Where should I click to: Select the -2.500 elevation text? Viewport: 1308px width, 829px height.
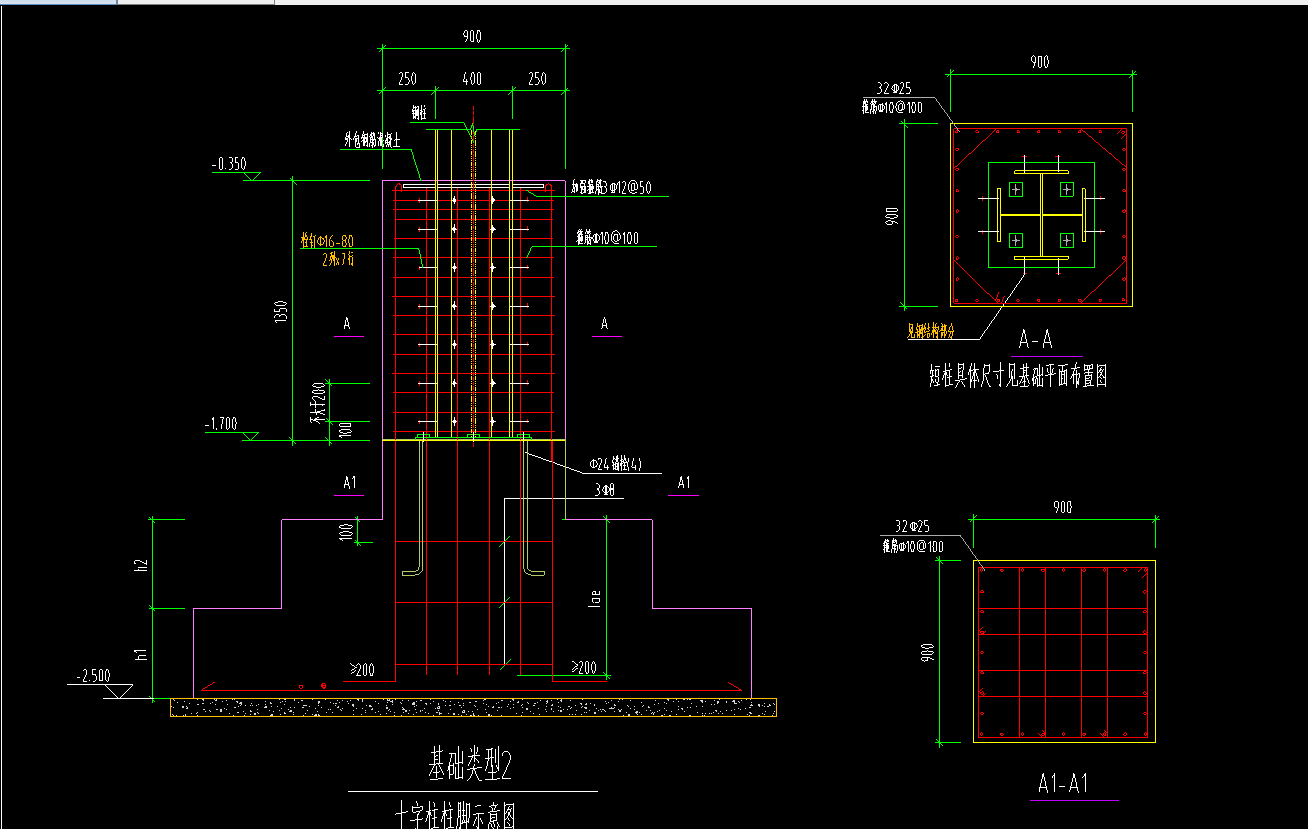(93, 676)
